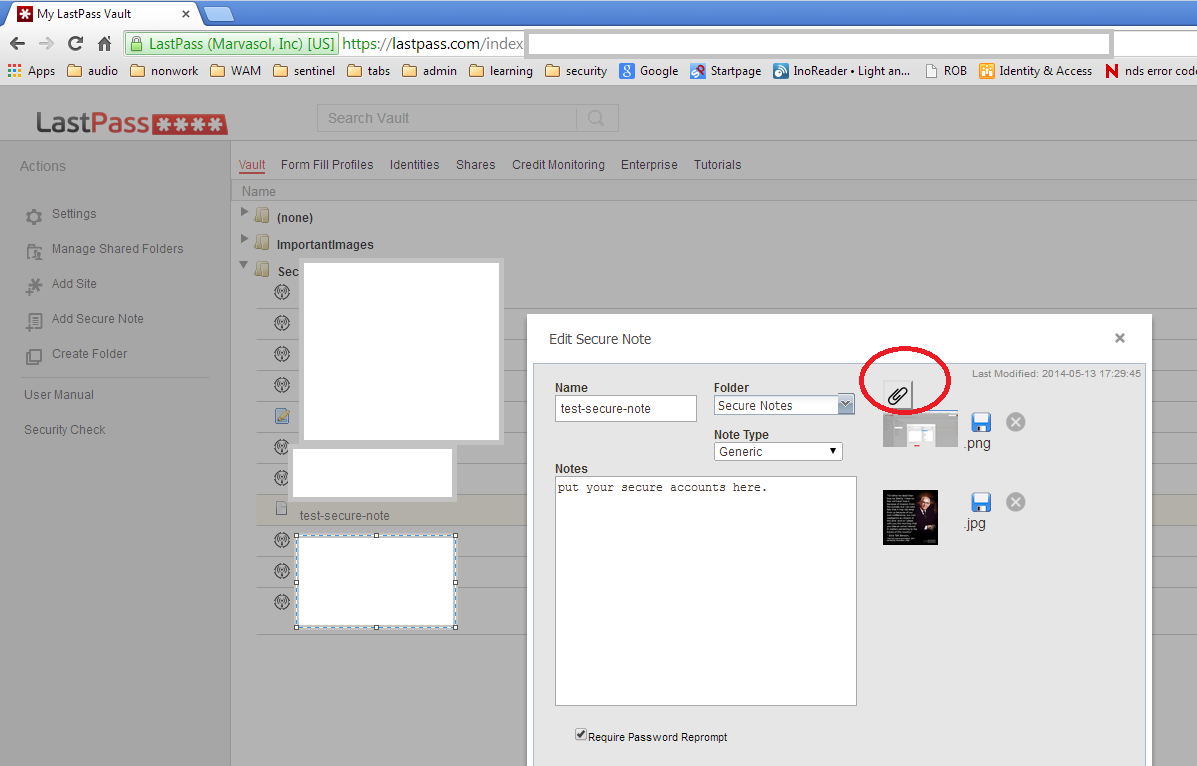
Task: Click the LastPass logo
Action: point(132,123)
